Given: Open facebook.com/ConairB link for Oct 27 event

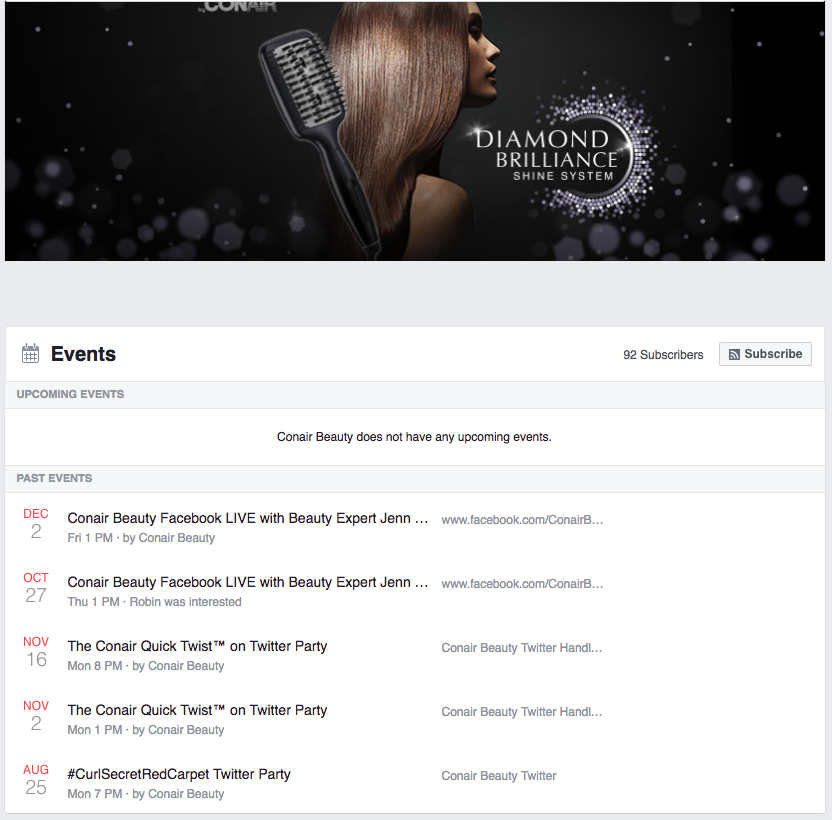Looking at the screenshot, I should click(x=522, y=584).
